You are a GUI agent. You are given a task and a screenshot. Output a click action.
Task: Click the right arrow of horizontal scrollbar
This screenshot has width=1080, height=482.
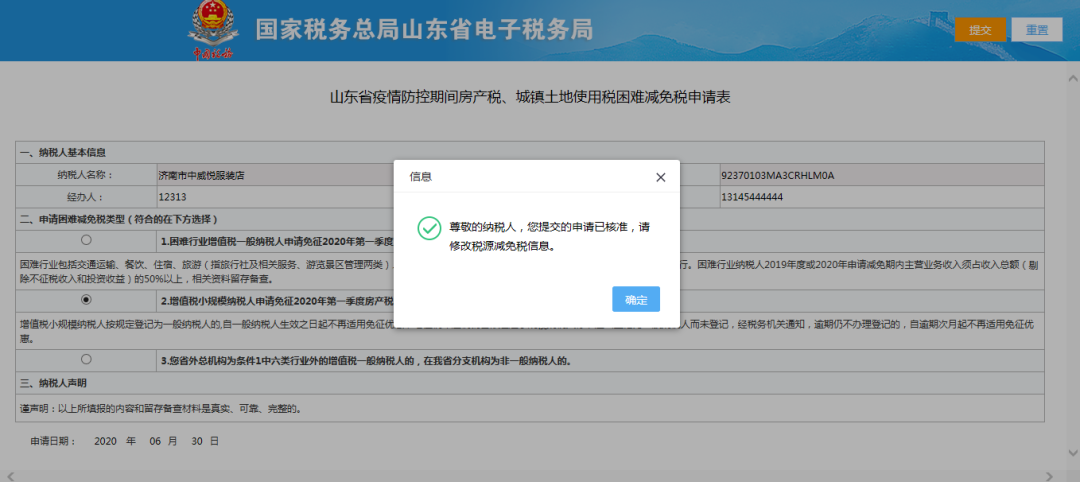(1049, 476)
